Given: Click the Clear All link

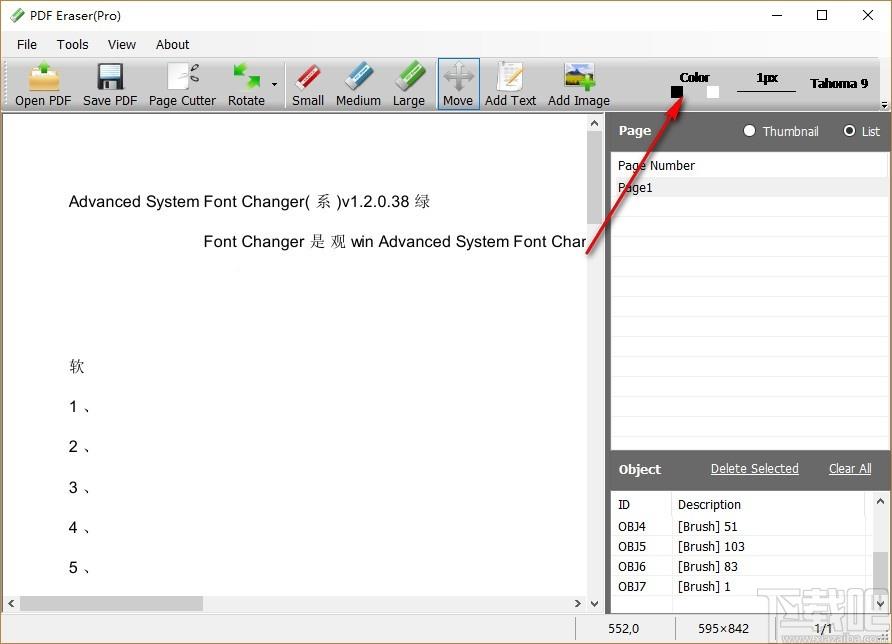Looking at the screenshot, I should pos(850,468).
